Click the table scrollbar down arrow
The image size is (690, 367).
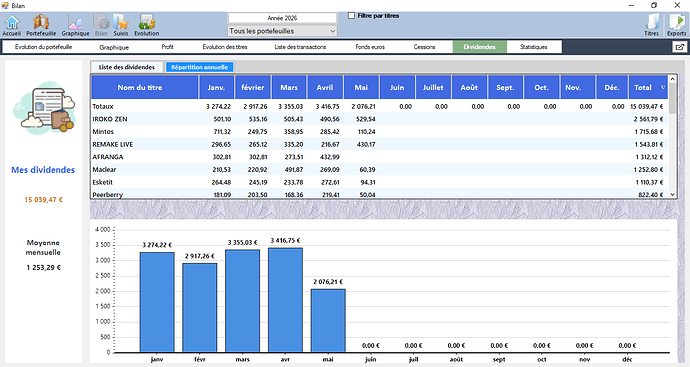(x=672, y=194)
